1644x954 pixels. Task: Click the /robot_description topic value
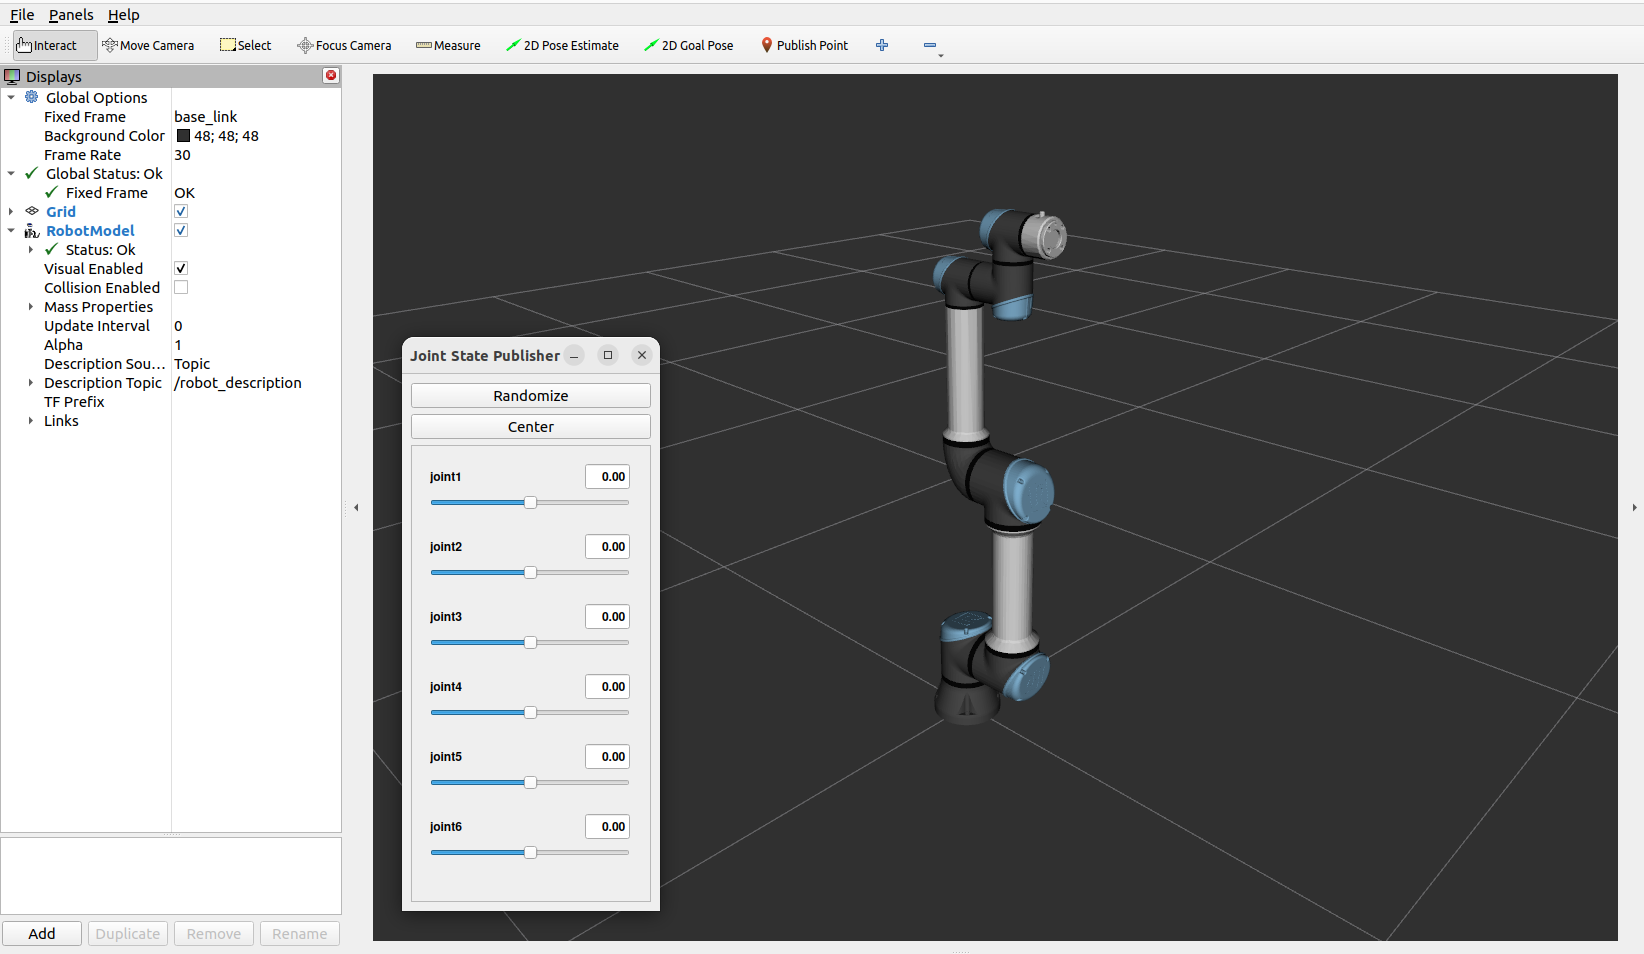tap(238, 383)
